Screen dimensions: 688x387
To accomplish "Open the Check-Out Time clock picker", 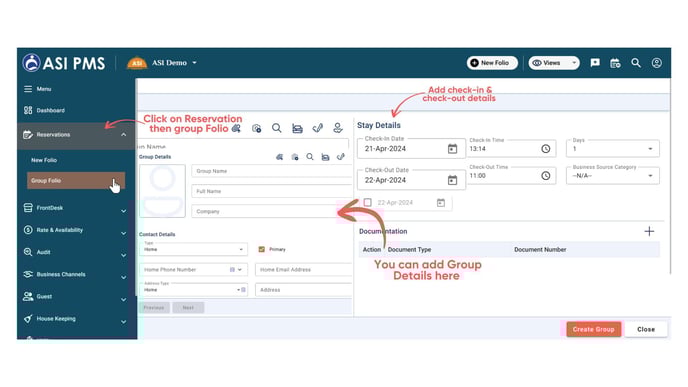I will [545, 176].
